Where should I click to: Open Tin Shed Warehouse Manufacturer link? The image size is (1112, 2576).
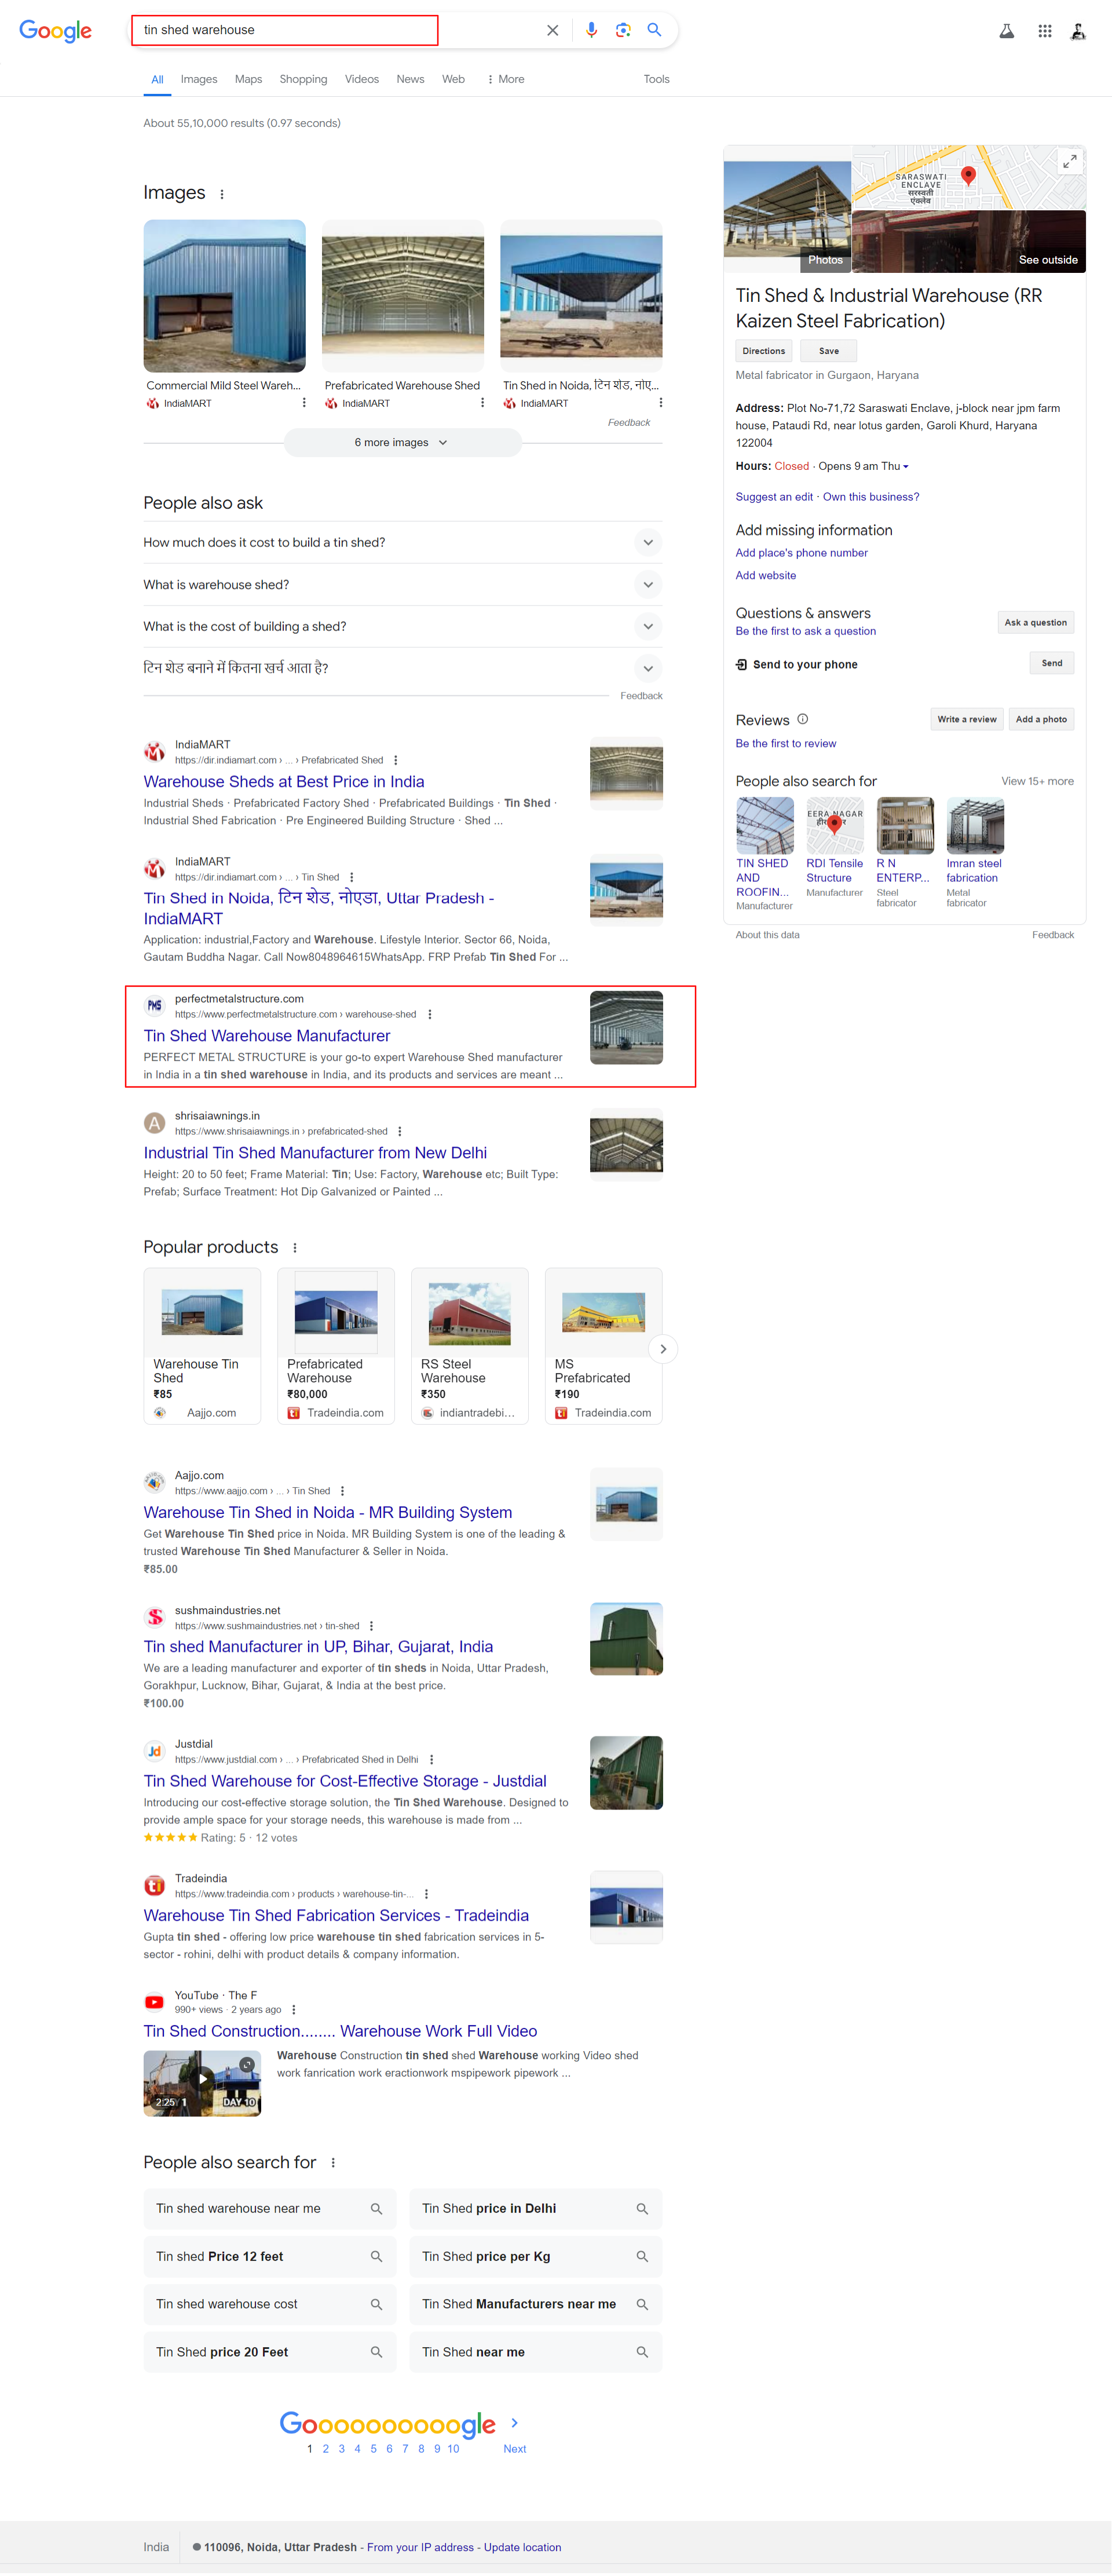pyautogui.click(x=267, y=1036)
